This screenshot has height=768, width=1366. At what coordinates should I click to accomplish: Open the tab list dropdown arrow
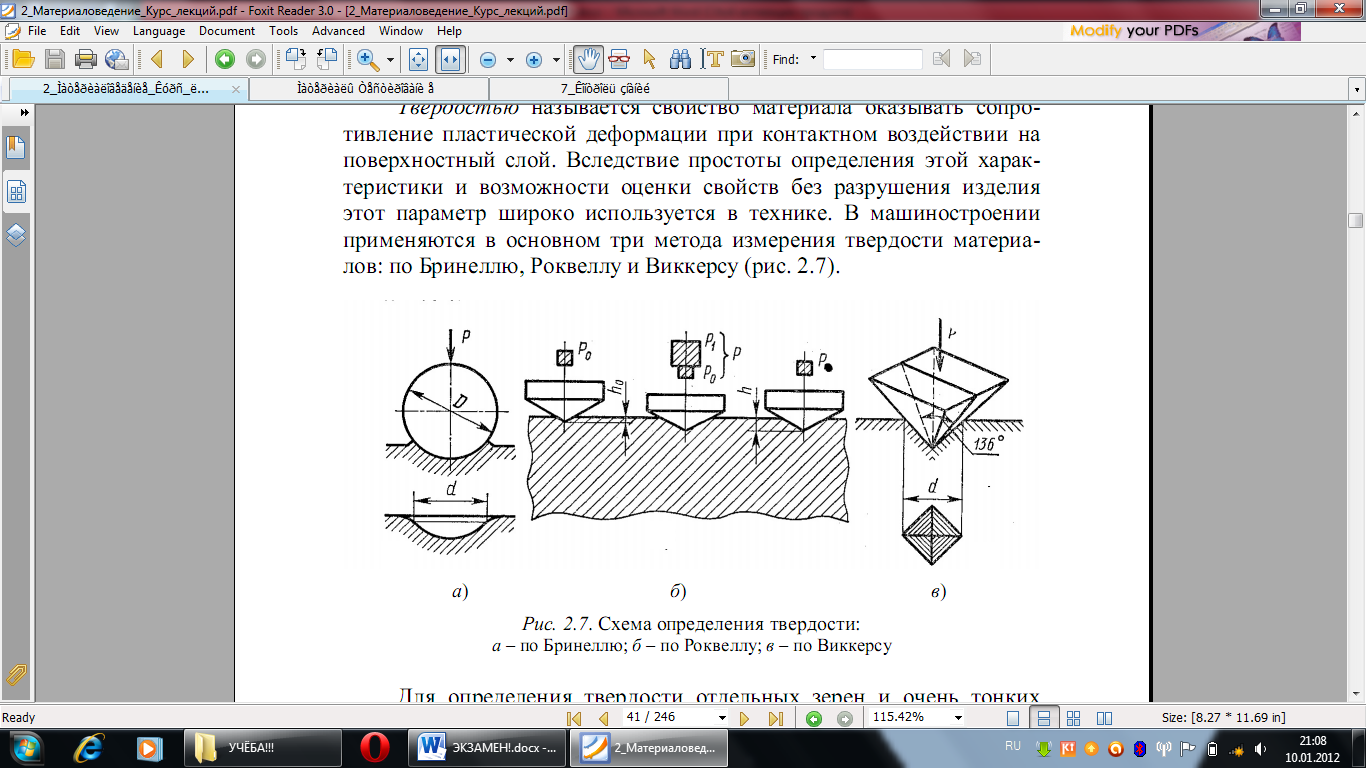(x=1357, y=90)
